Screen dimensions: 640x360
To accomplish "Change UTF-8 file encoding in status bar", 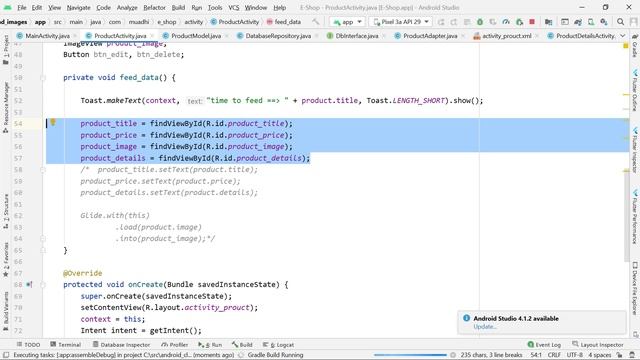I will coord(575,355).
